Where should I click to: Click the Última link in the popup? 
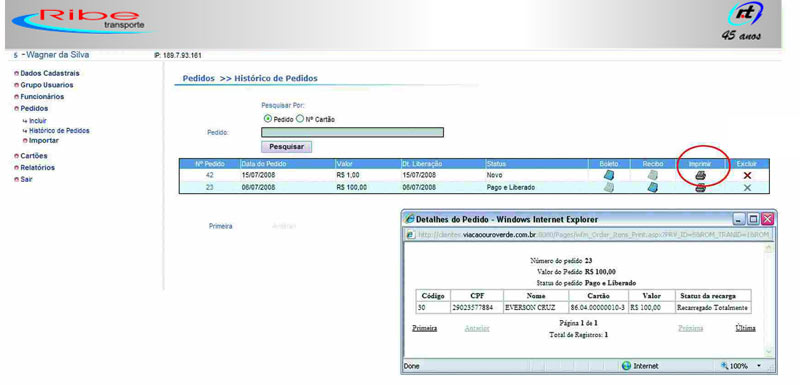(x=745, y=328)
